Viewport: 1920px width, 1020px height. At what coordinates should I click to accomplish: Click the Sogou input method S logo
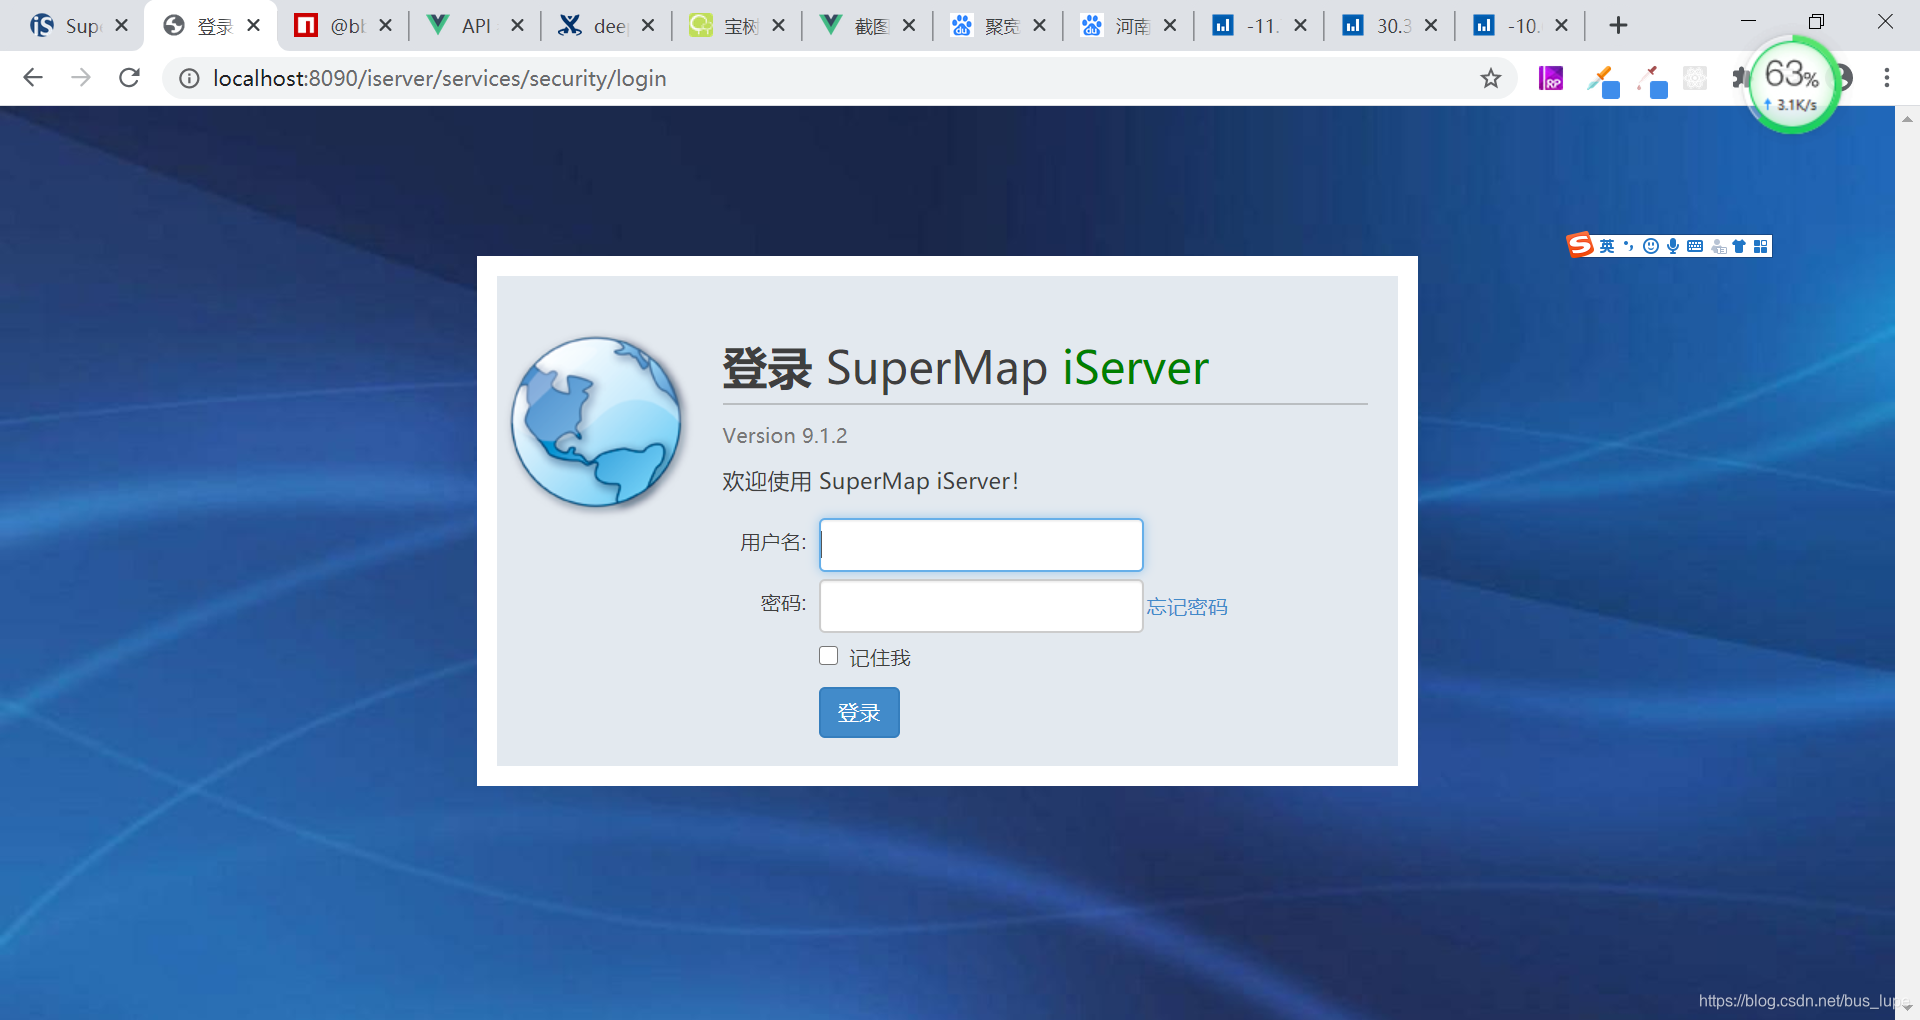coord(1580,245)
